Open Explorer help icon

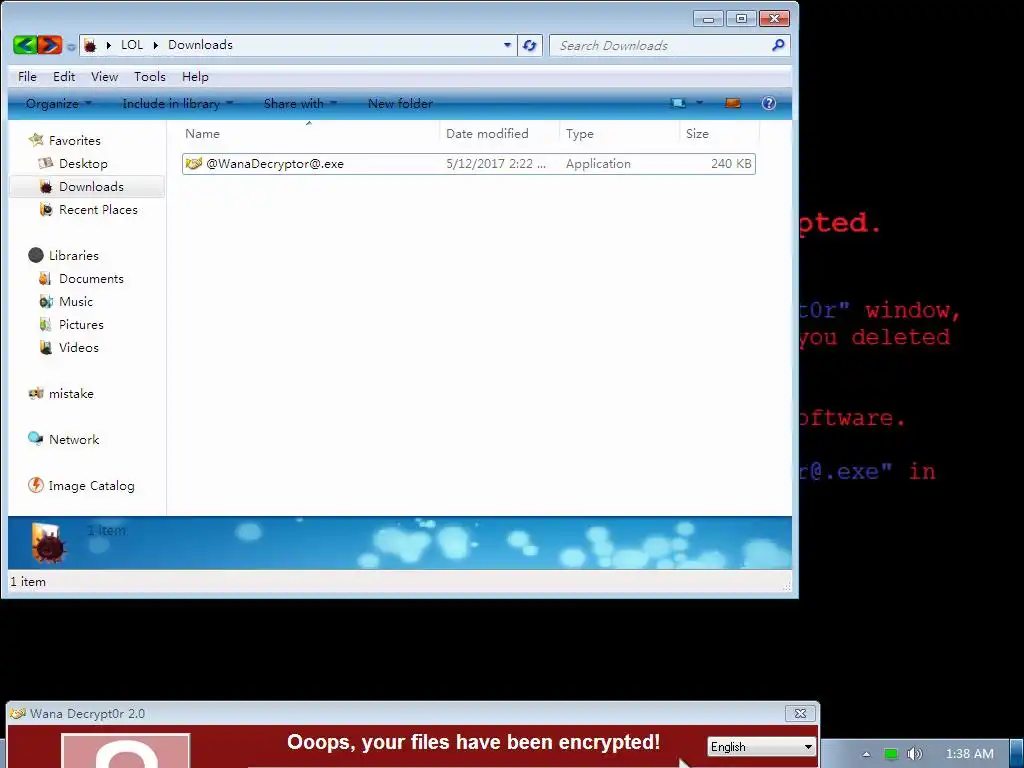[x=769, y=103]
